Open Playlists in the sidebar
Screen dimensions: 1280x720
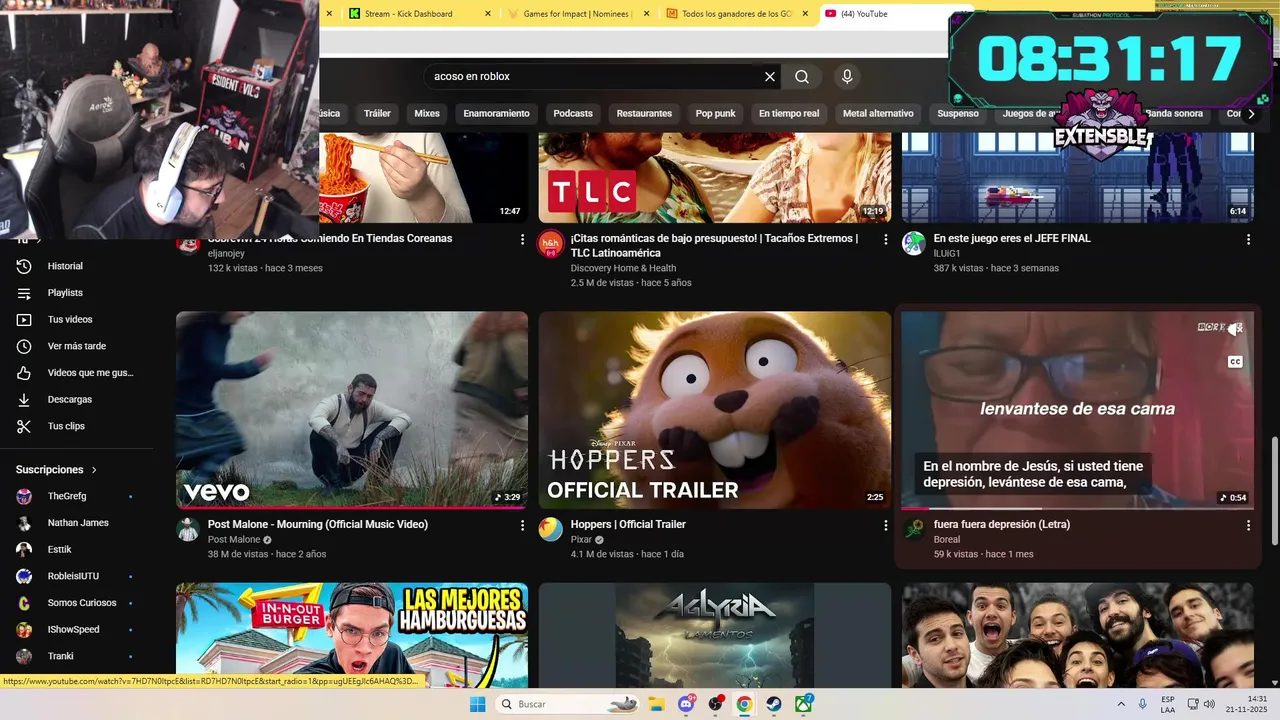[x=65, y=293]
